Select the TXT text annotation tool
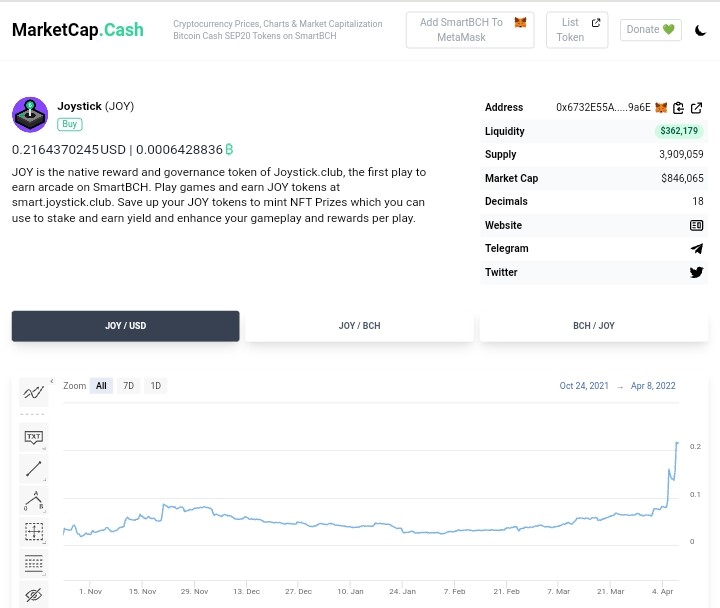The height and width of the screenshot is (608, 720). (x=34, y=436)
